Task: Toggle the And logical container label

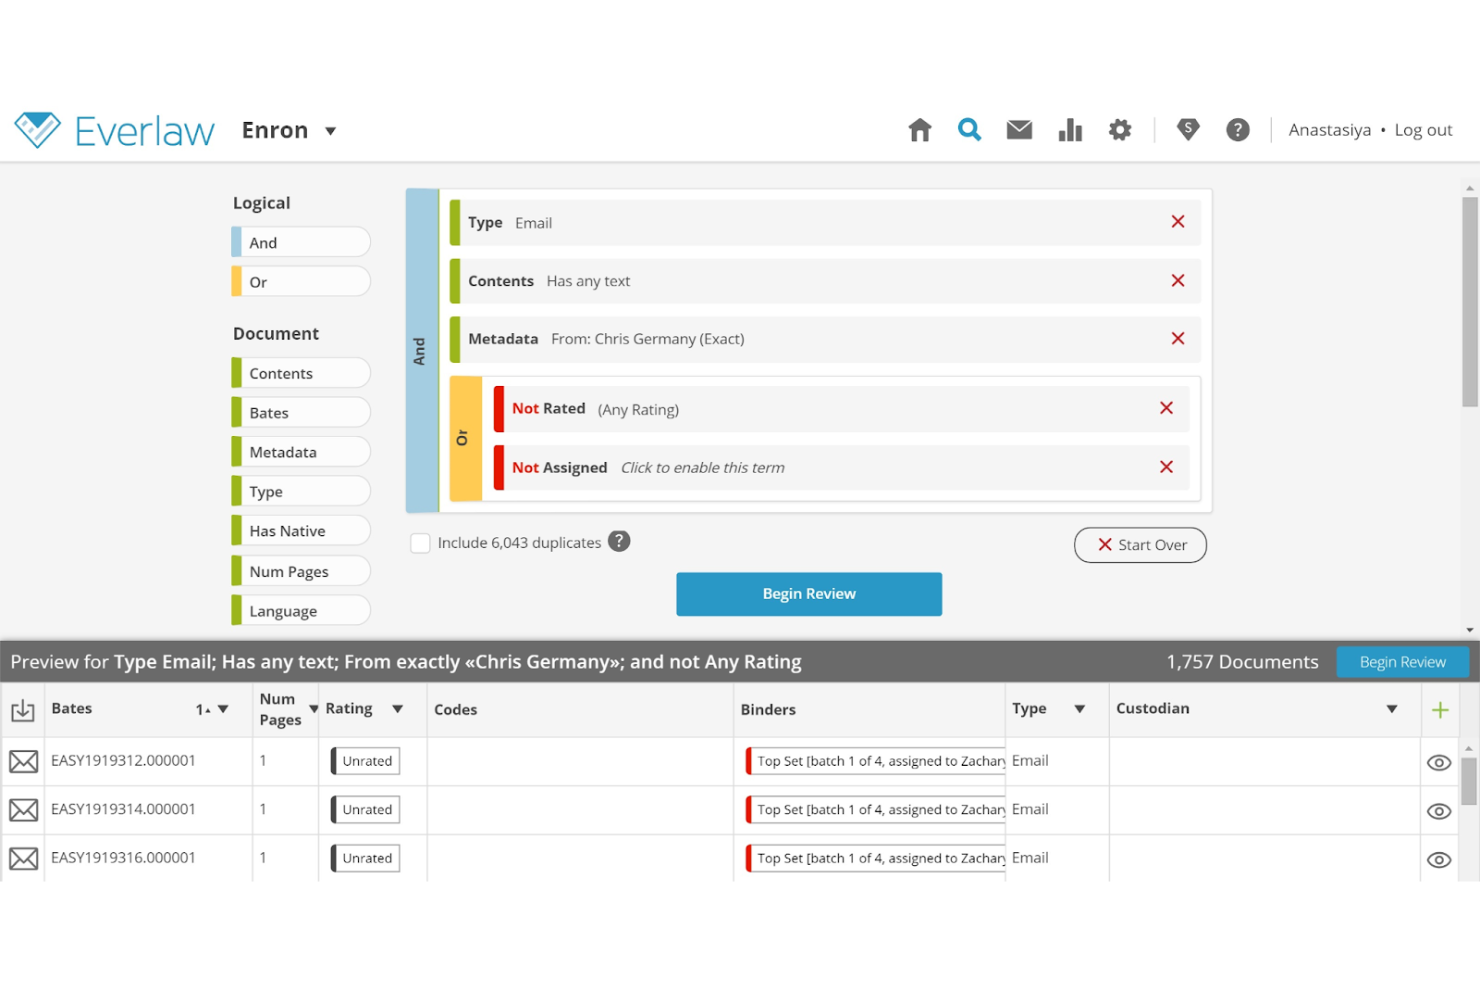Action: click(421, 351)
